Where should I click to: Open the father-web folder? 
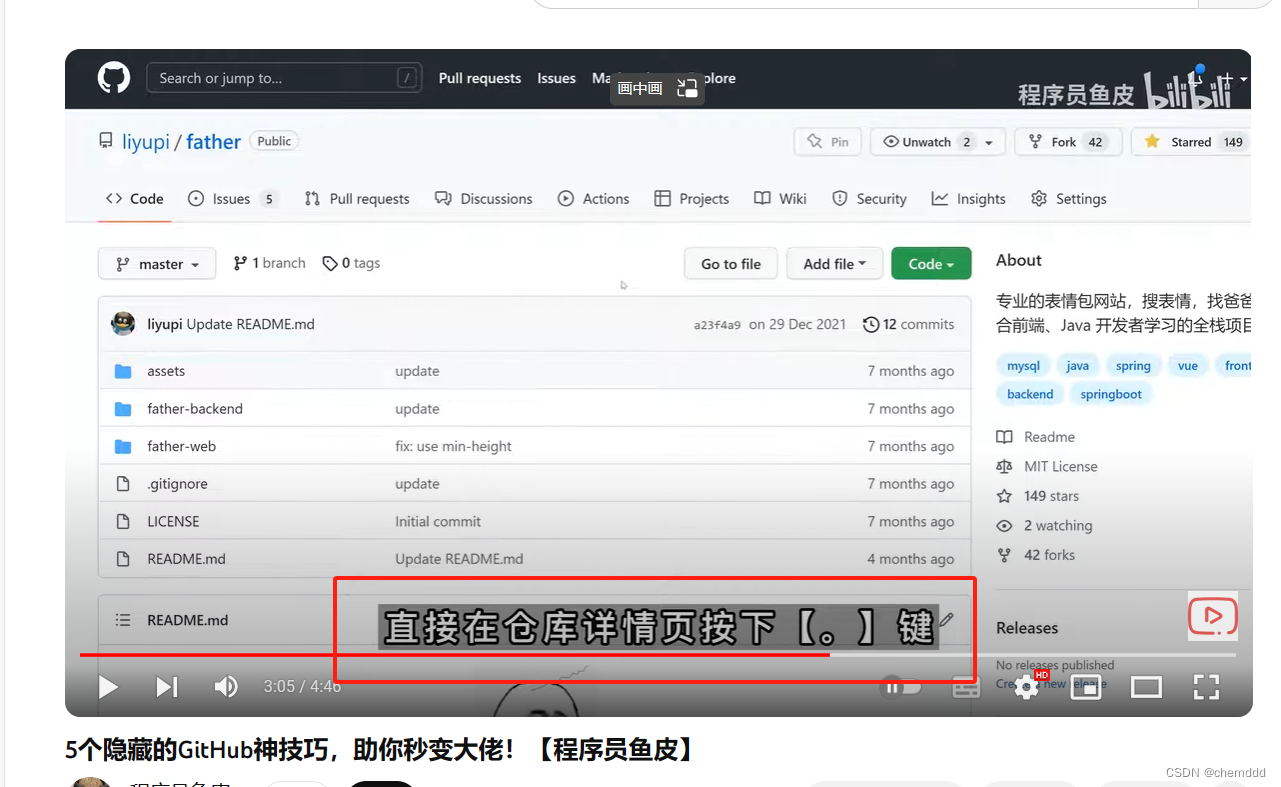[181, 446]
